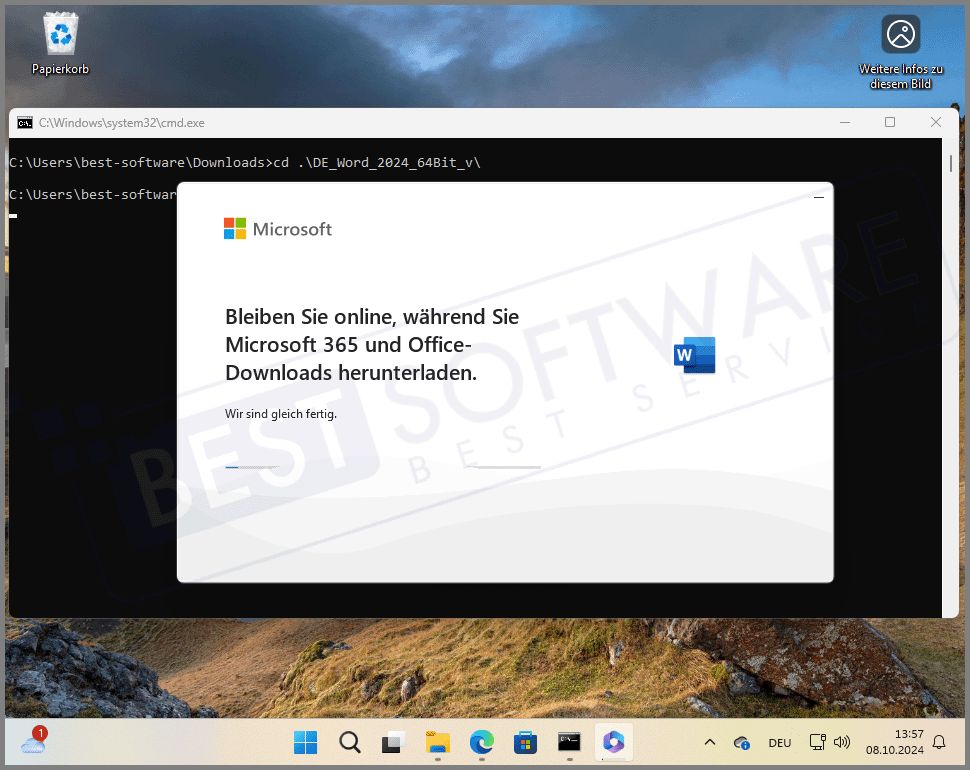Maximize the cmd.exe window
Image resolution: width=970 pixels, height=770 pixels.
coord(890,122)
